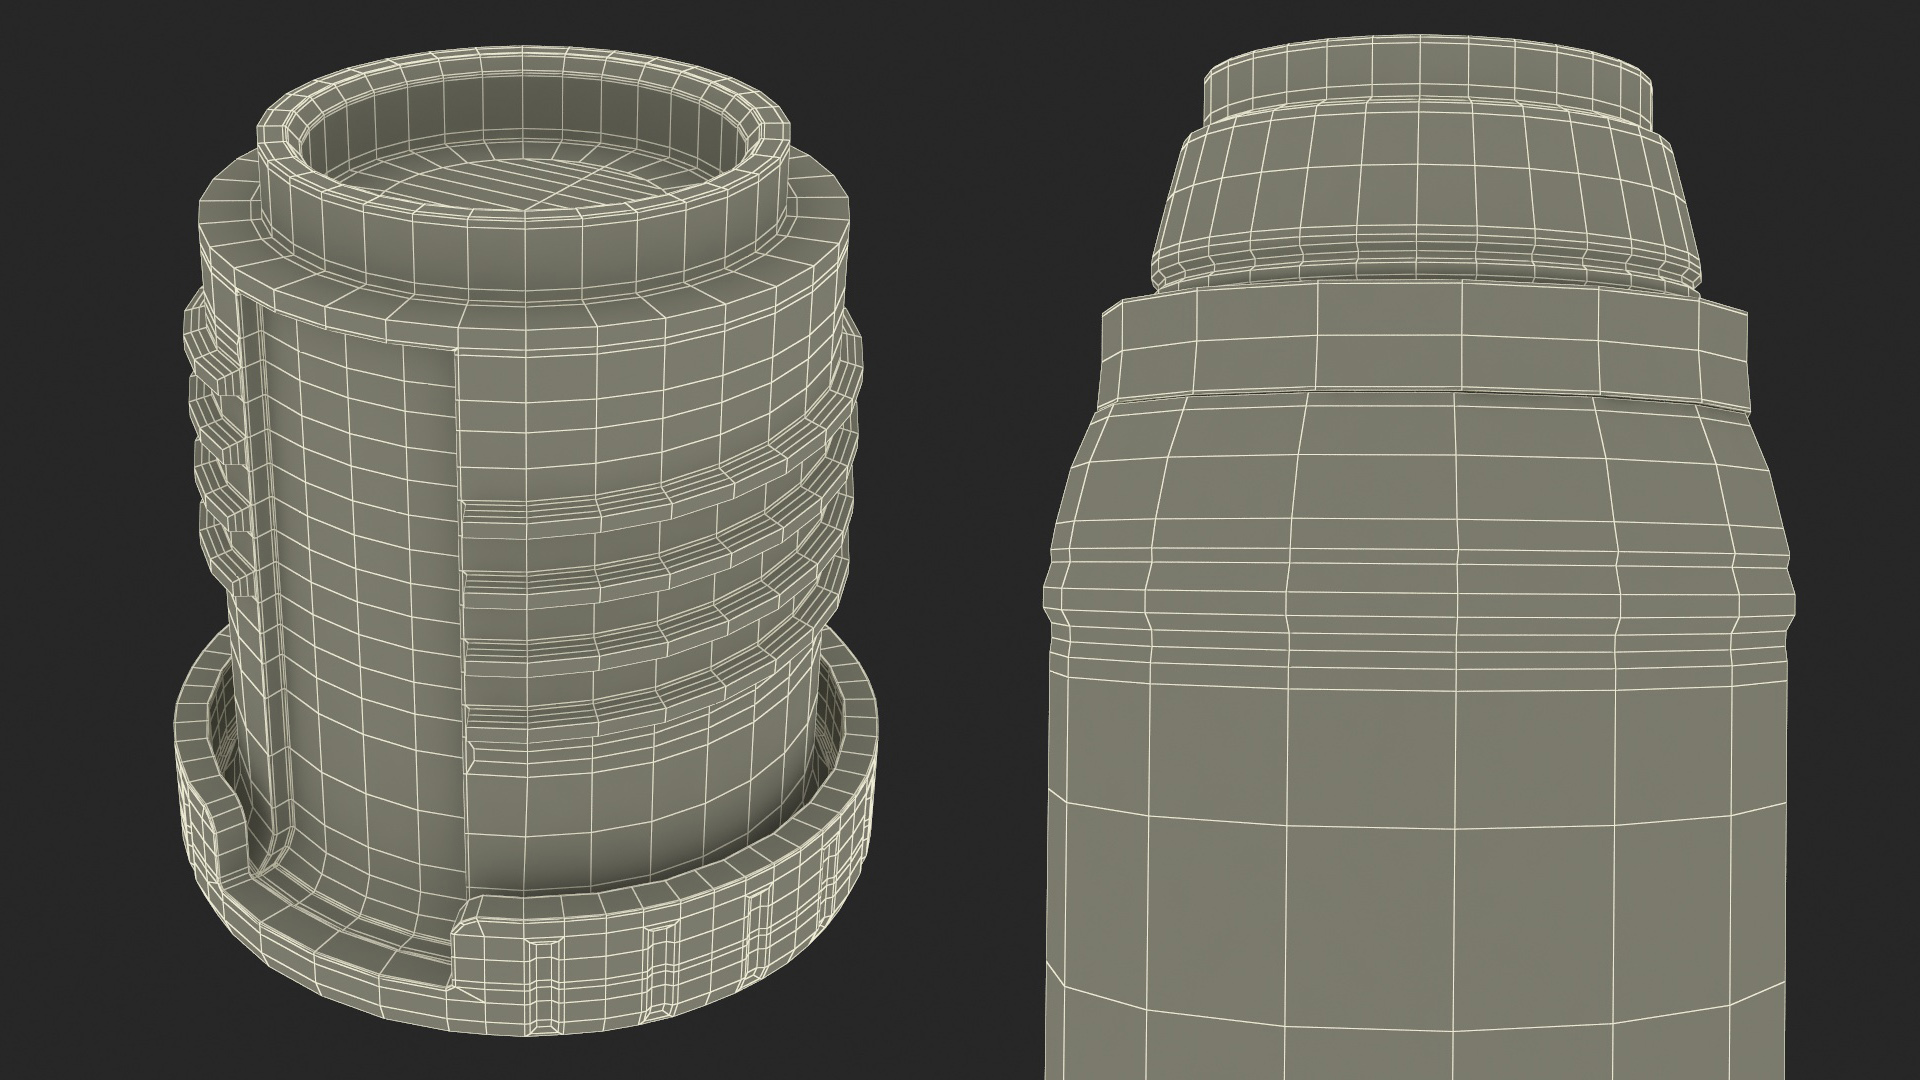Viewport: 1920px width, 1080px height.
Task: Select the threaded cap wireframe model
Action: coord(525,540)
